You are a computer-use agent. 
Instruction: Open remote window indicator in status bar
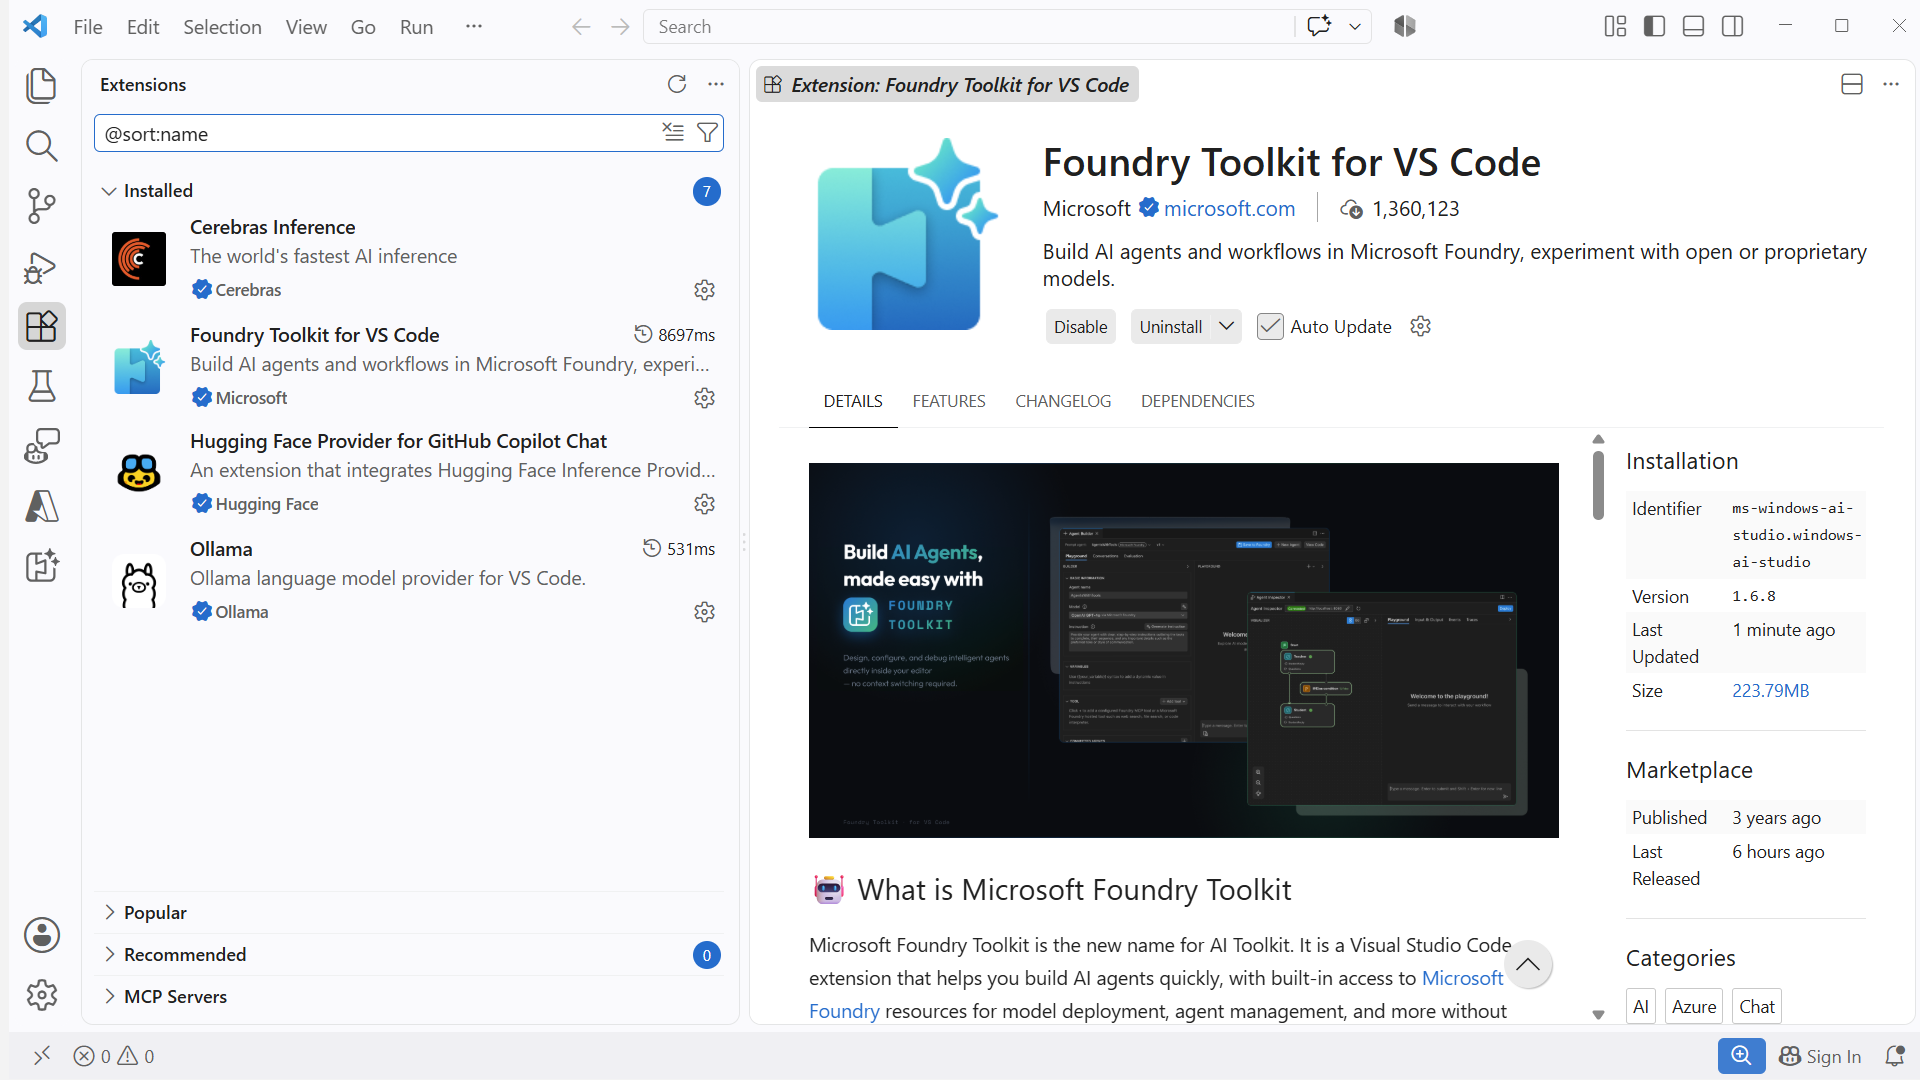[x=42, y=1056]
